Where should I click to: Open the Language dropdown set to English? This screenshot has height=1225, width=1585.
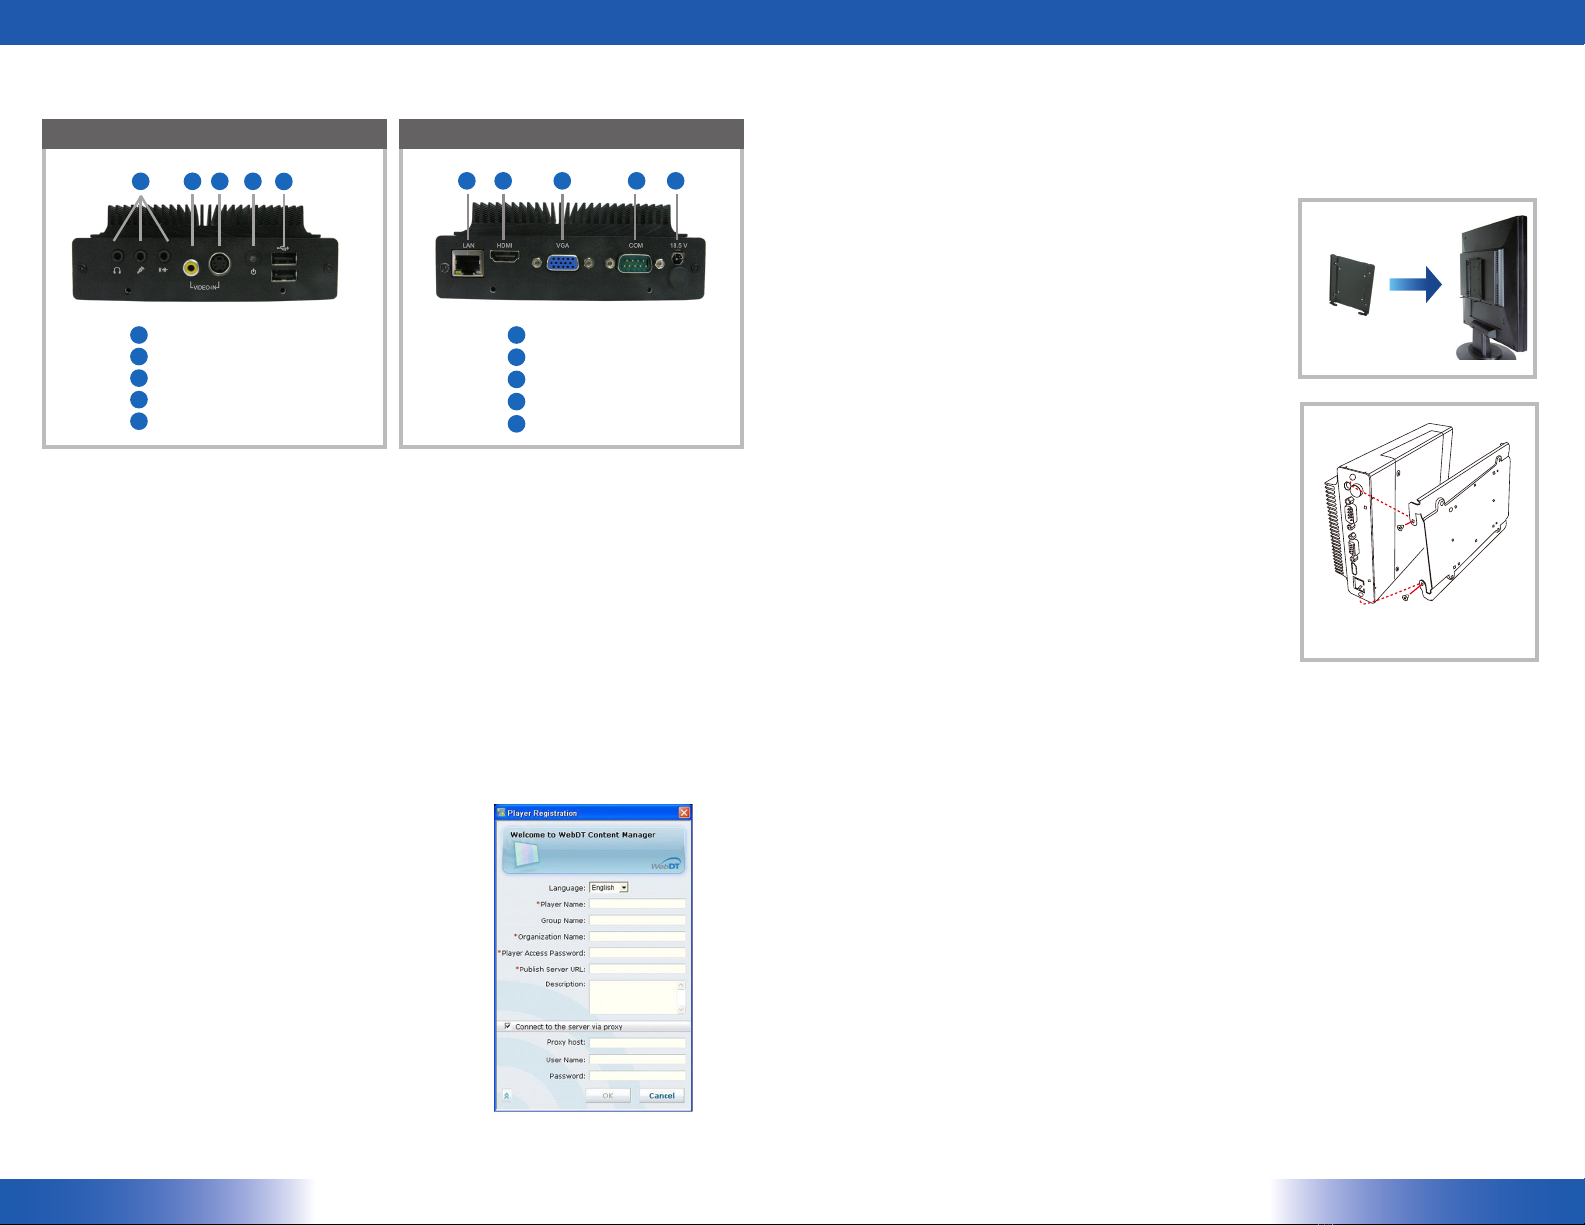click(608, 887)
